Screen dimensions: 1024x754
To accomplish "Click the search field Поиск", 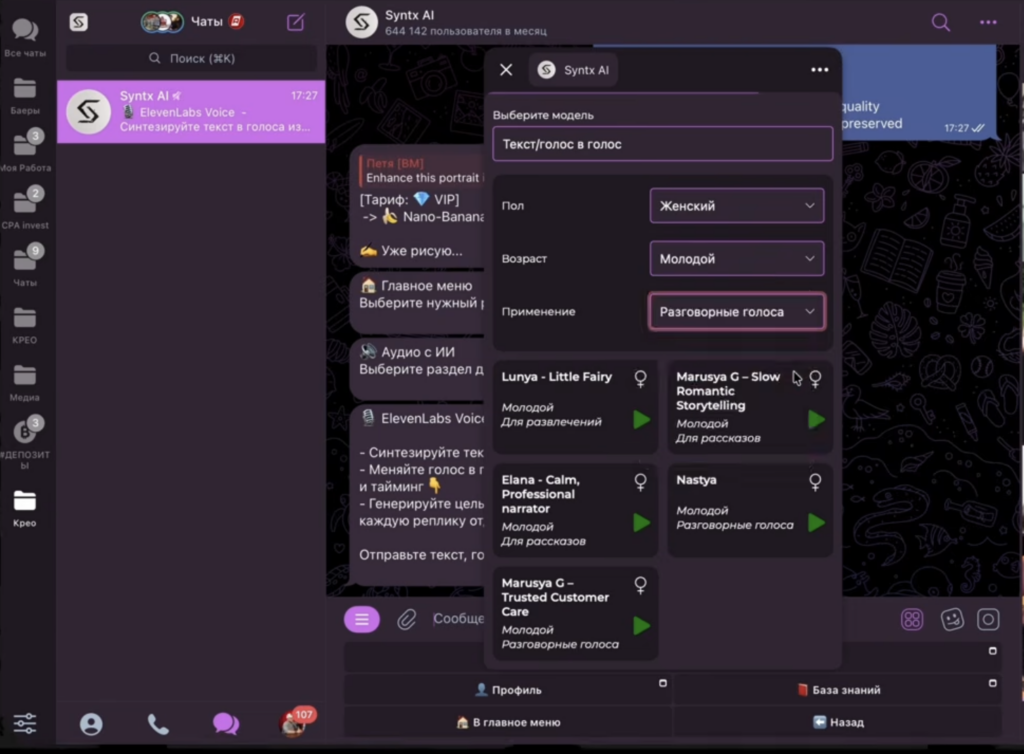I will pyautogui.click(x=191, y=58).
